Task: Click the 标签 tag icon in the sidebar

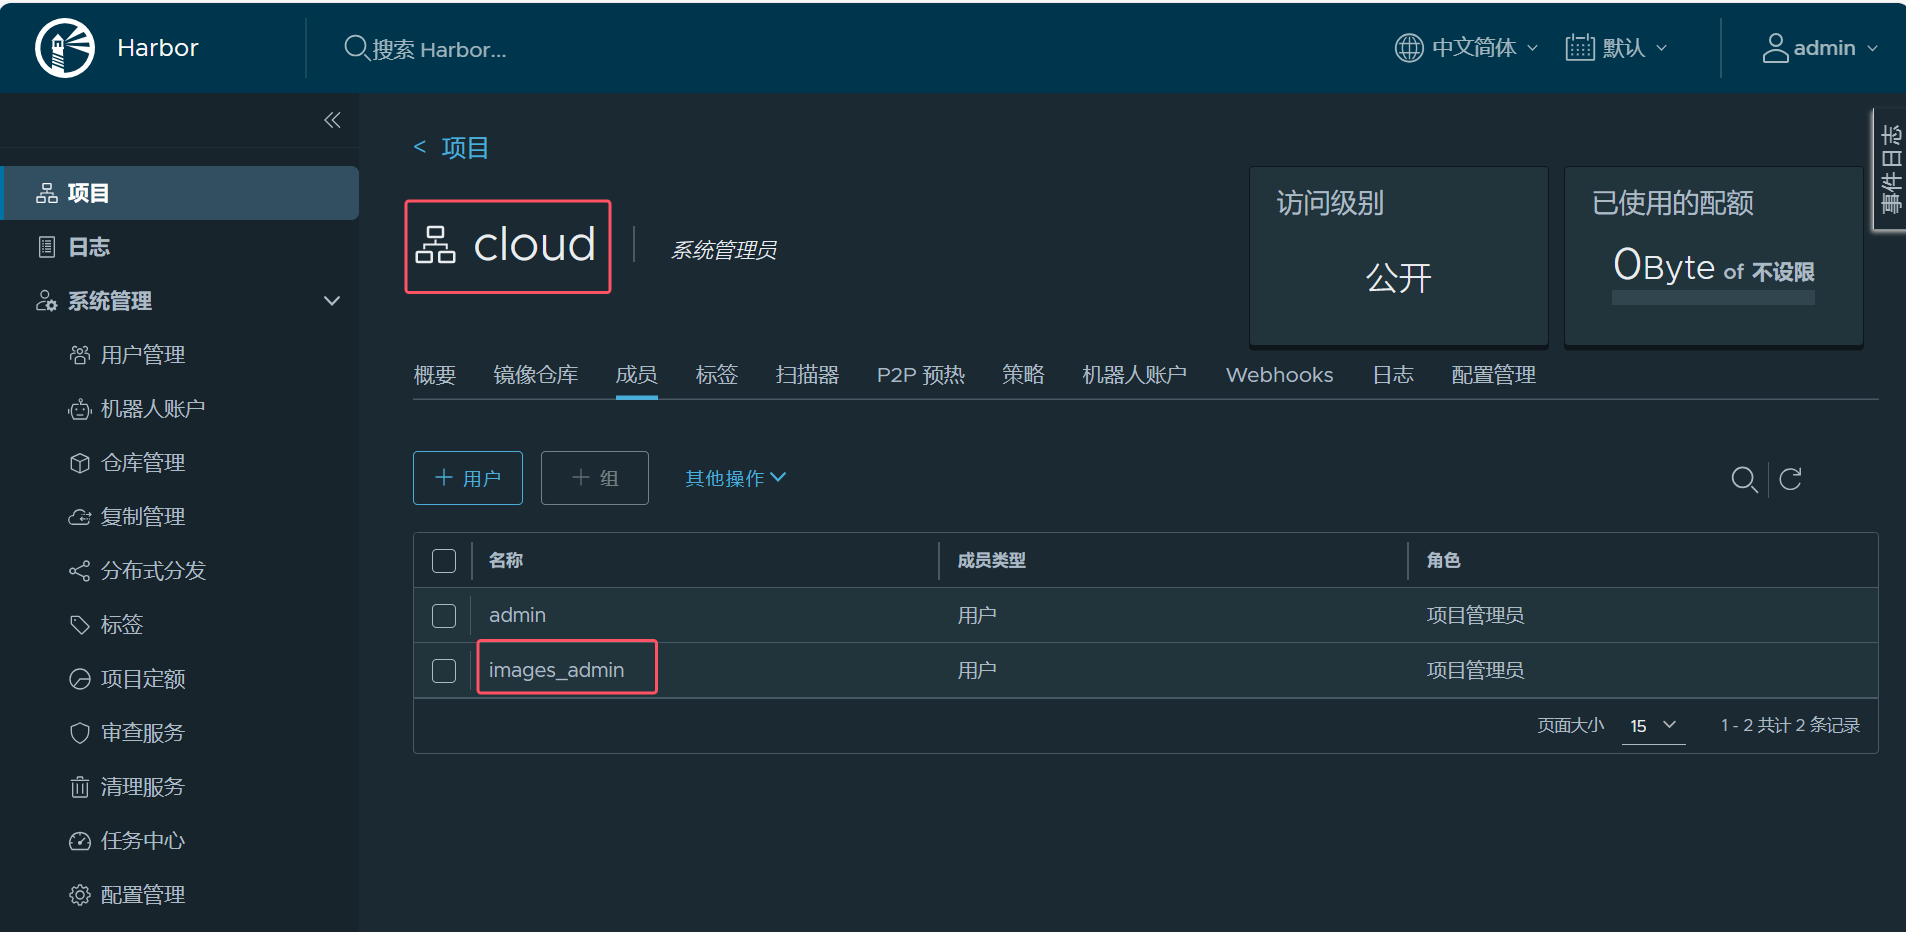Action: tap(80, 625)
